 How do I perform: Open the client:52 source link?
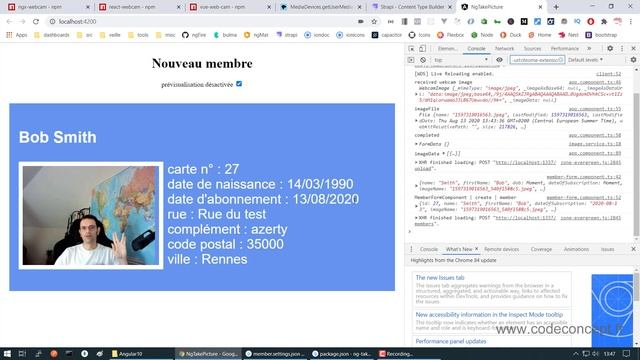(x=608, y=74)
